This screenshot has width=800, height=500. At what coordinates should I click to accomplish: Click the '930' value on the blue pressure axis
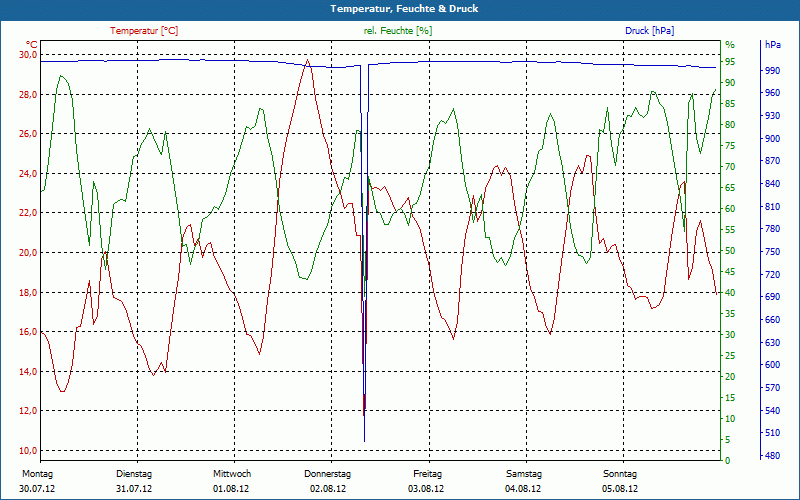[772, 116]
